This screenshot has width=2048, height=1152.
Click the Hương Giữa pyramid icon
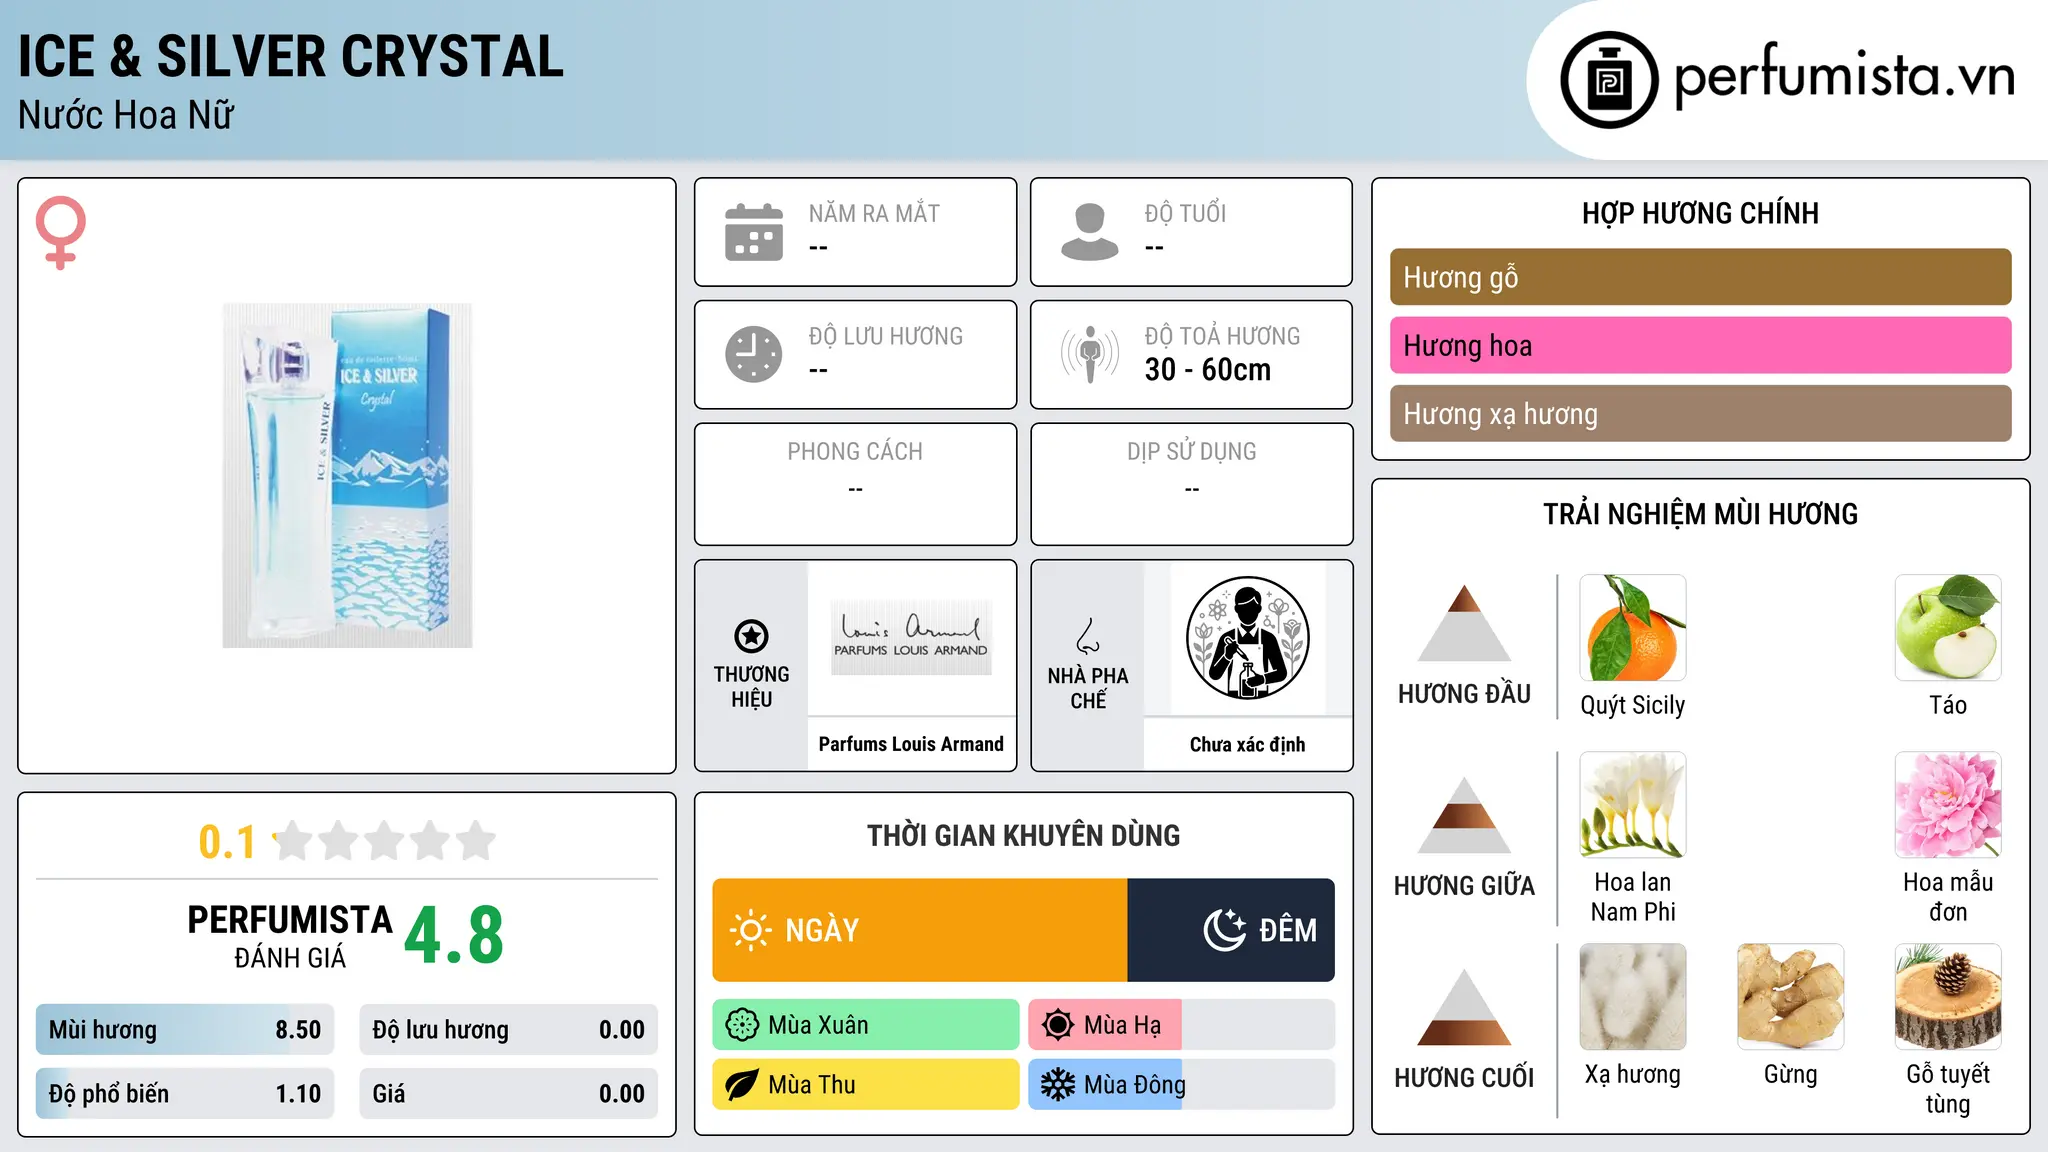click(1464, 815)
